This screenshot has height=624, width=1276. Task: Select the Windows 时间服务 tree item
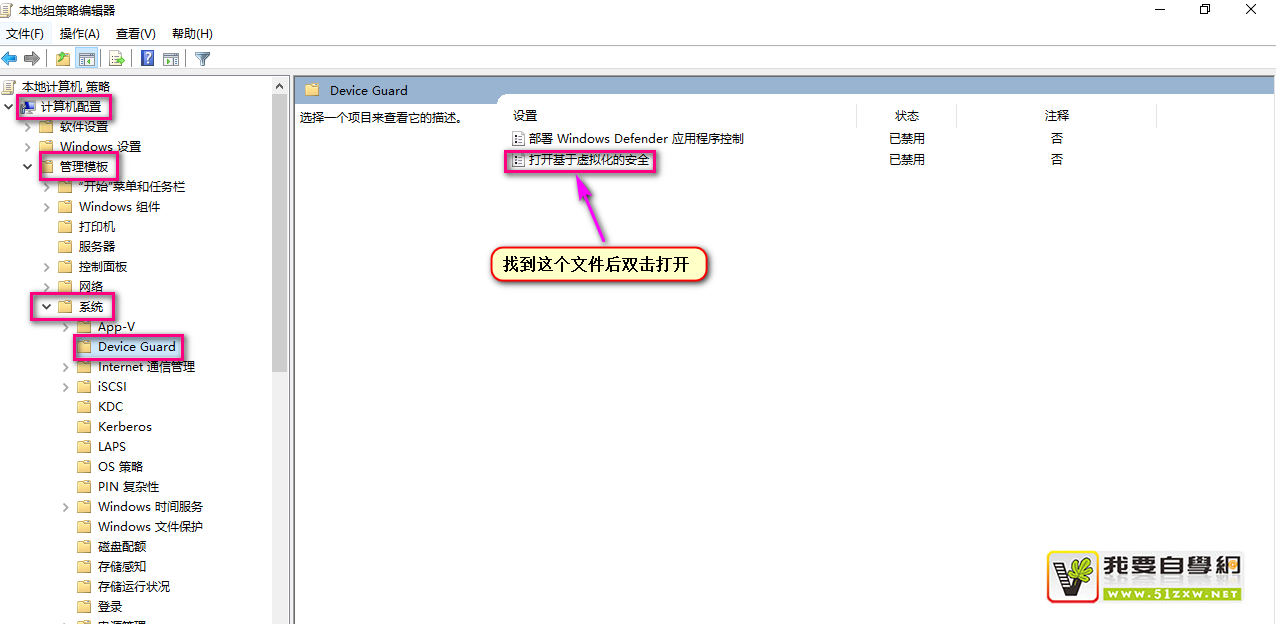click(x=150, y=507)
